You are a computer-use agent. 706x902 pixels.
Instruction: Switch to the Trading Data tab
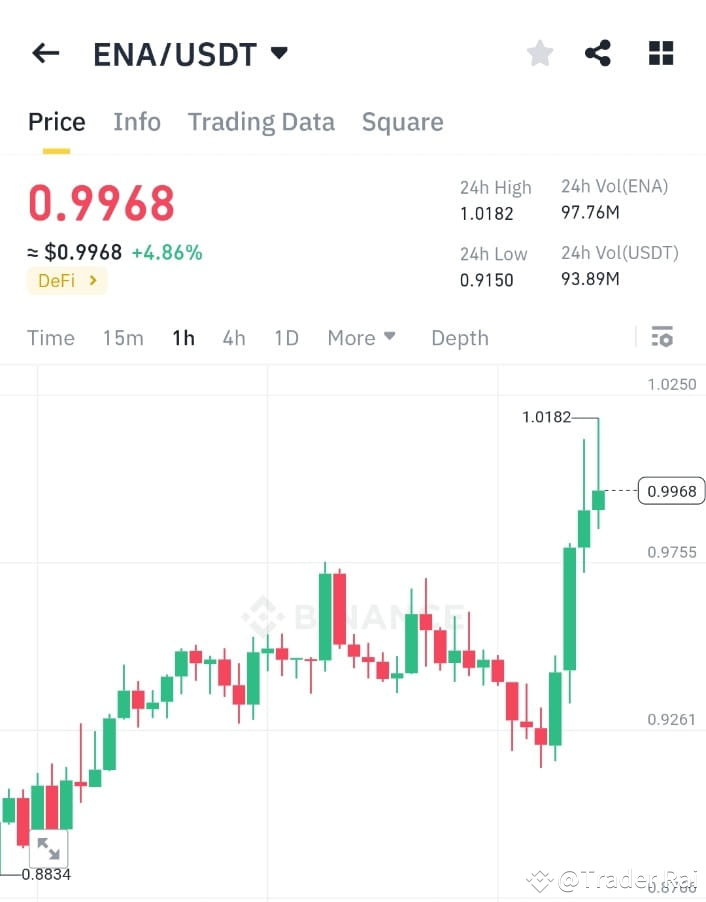[261, 121]
